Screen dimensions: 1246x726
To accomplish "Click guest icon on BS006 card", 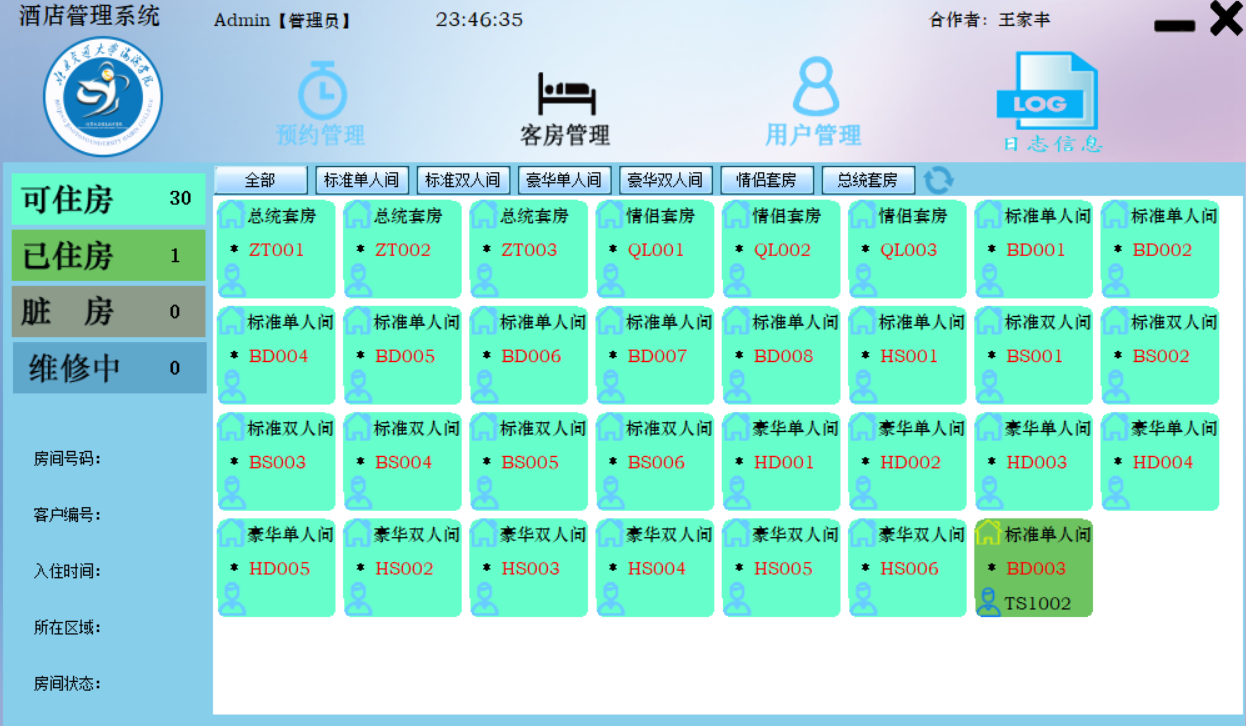I will click(610, 493).
